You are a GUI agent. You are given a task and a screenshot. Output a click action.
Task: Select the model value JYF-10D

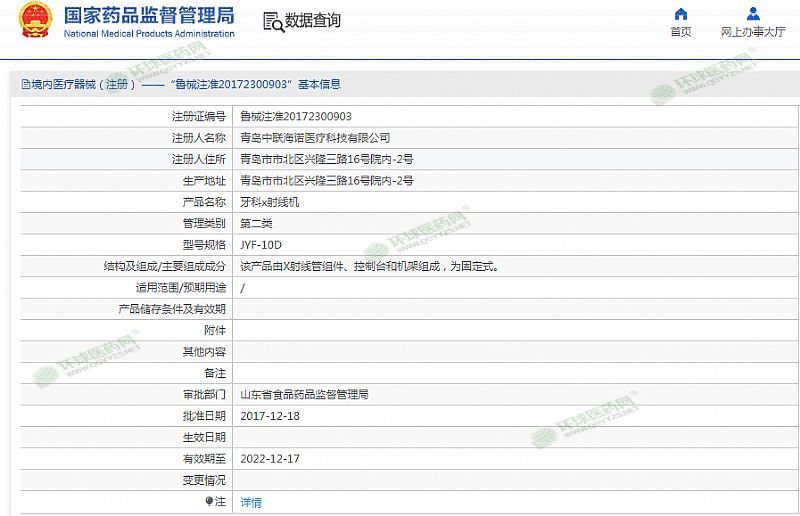click(261, 245)
